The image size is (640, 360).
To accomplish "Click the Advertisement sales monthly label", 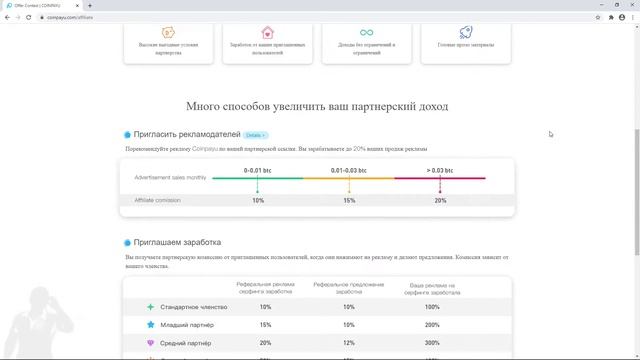I will click(170, 178).
